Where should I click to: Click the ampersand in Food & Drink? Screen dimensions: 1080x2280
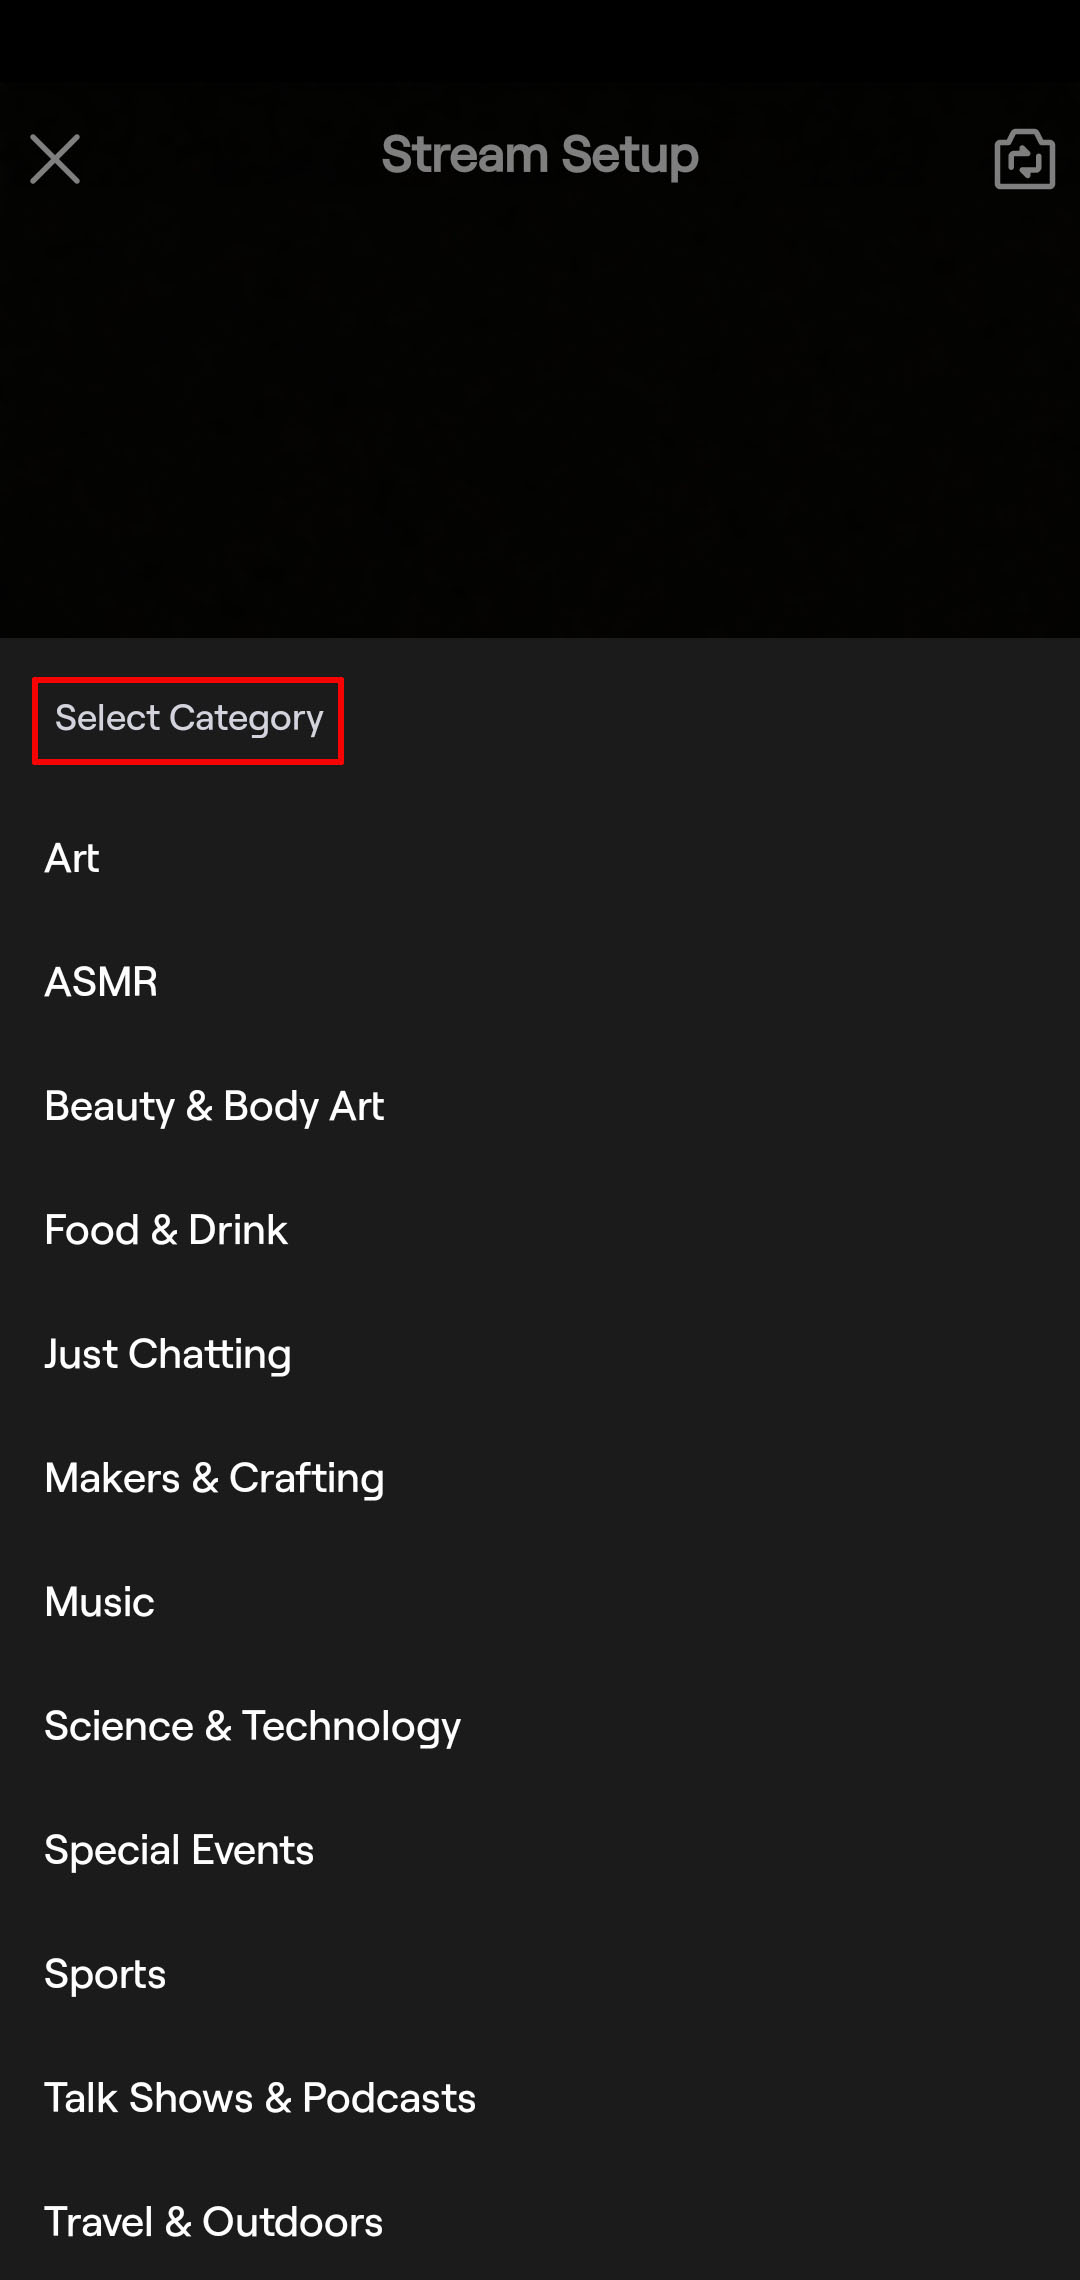coord(164,1231)
